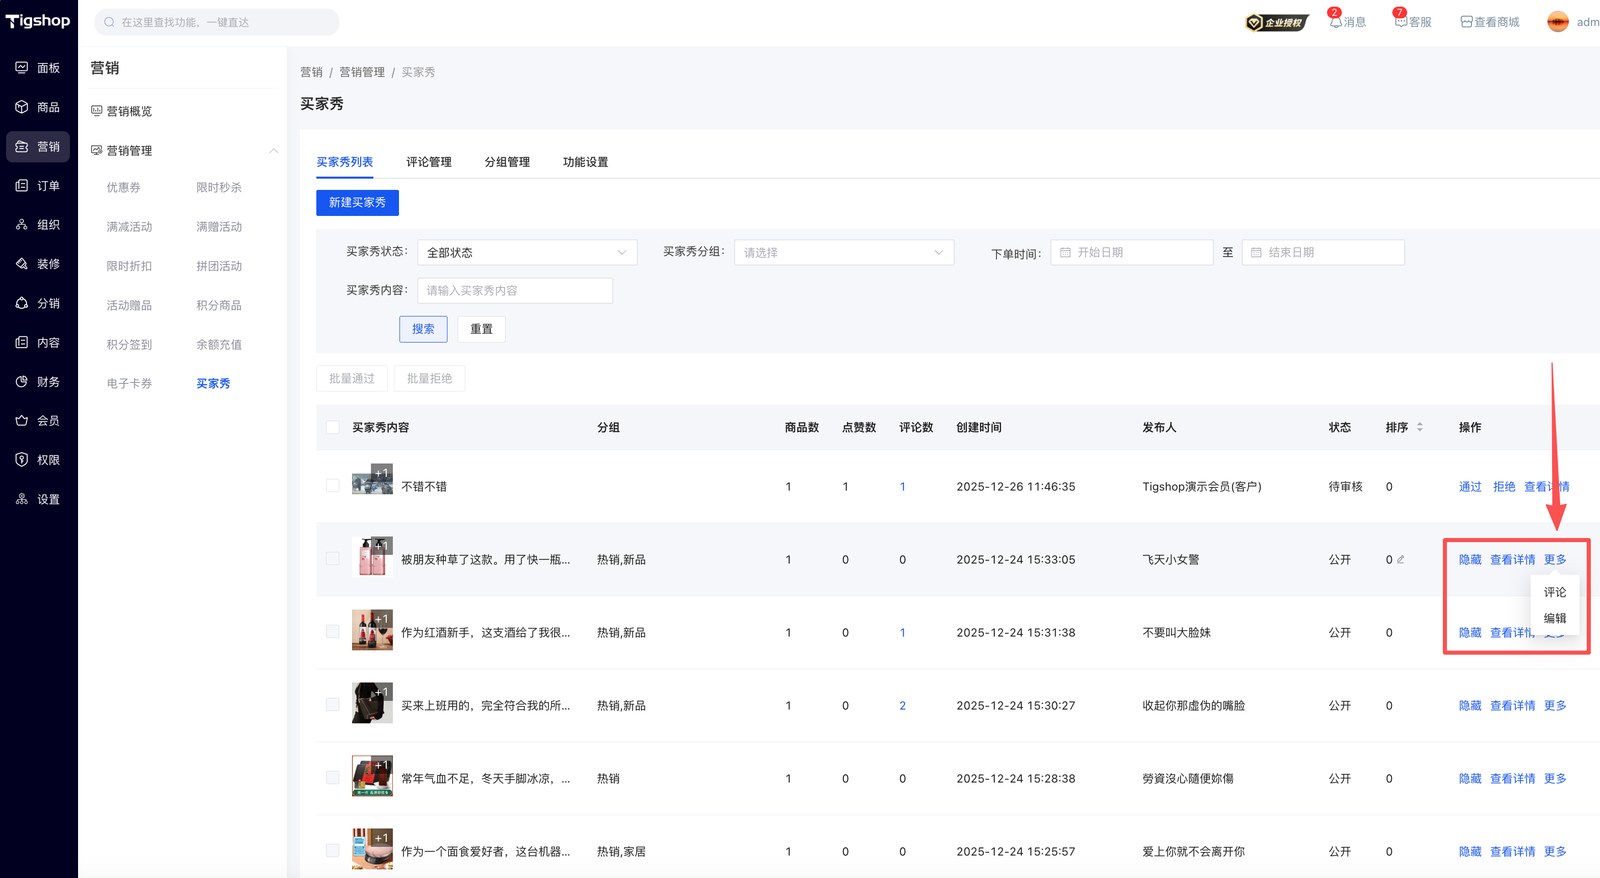Check the select-all checkbox in table header
Image resolution: width=1600 pixels, height=878 pixels.
coord(333,428)
